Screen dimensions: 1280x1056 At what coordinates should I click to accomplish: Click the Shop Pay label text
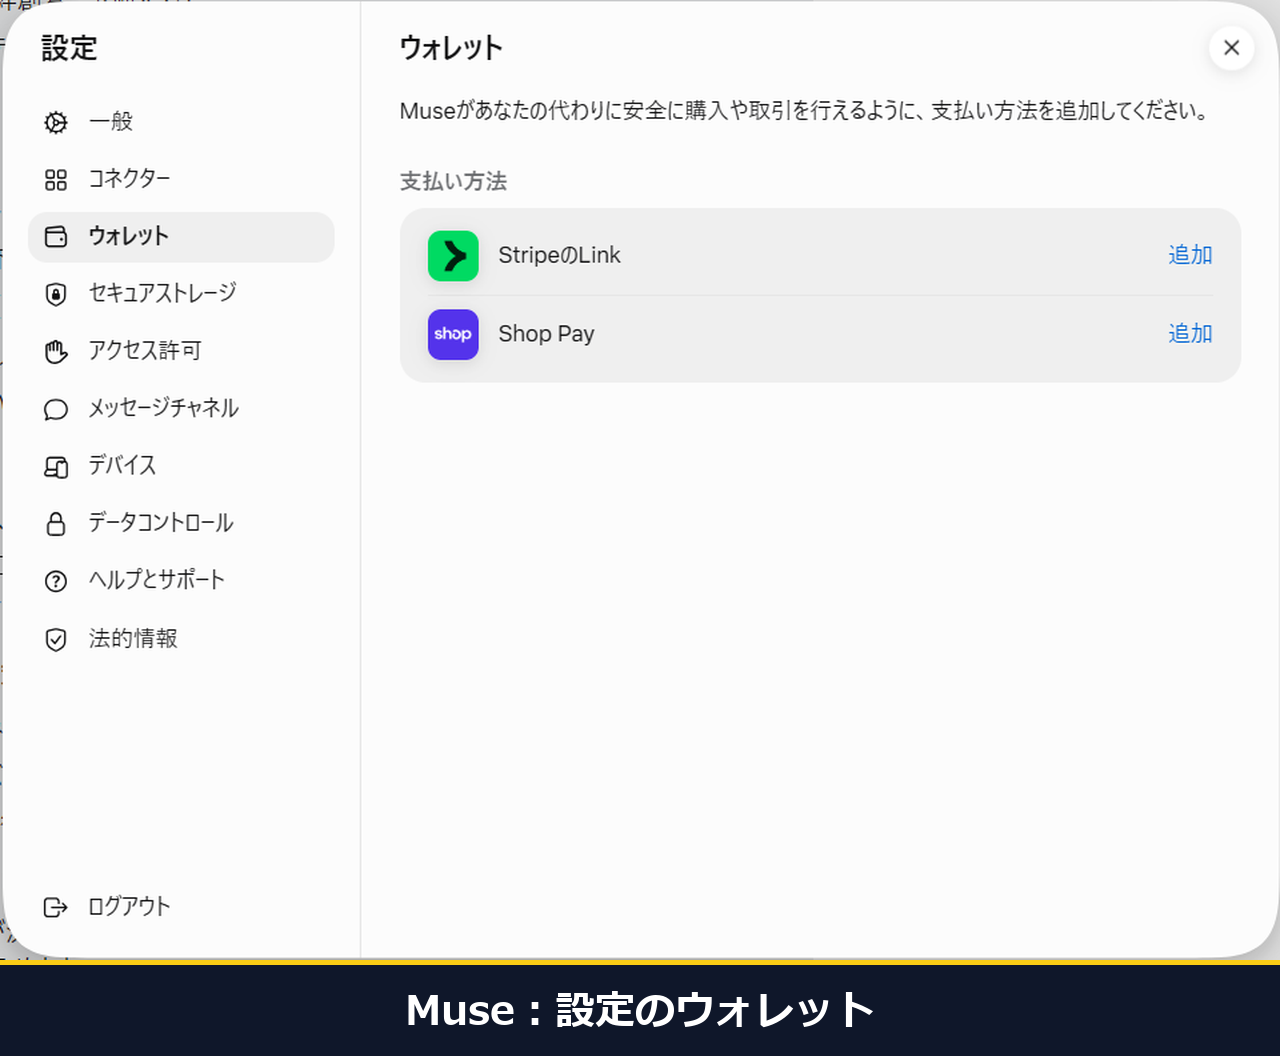tap(546, 334)
